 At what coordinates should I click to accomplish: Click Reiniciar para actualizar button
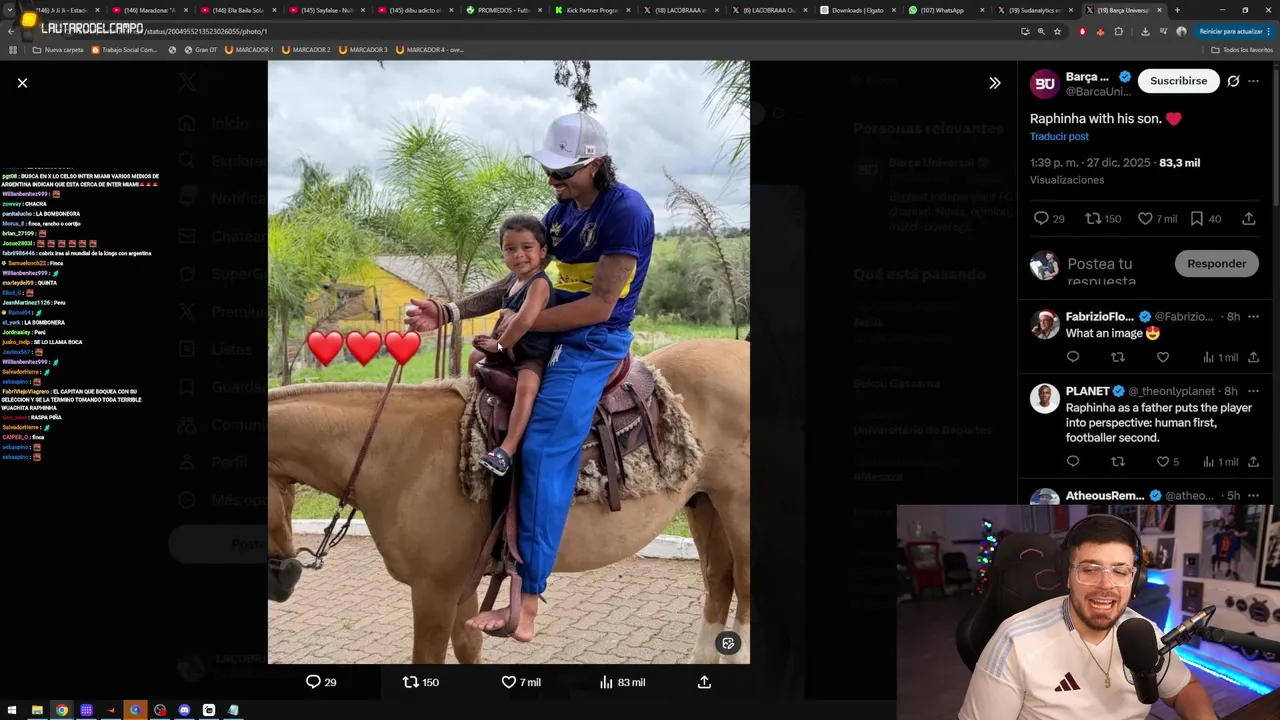pos(1234,32)
